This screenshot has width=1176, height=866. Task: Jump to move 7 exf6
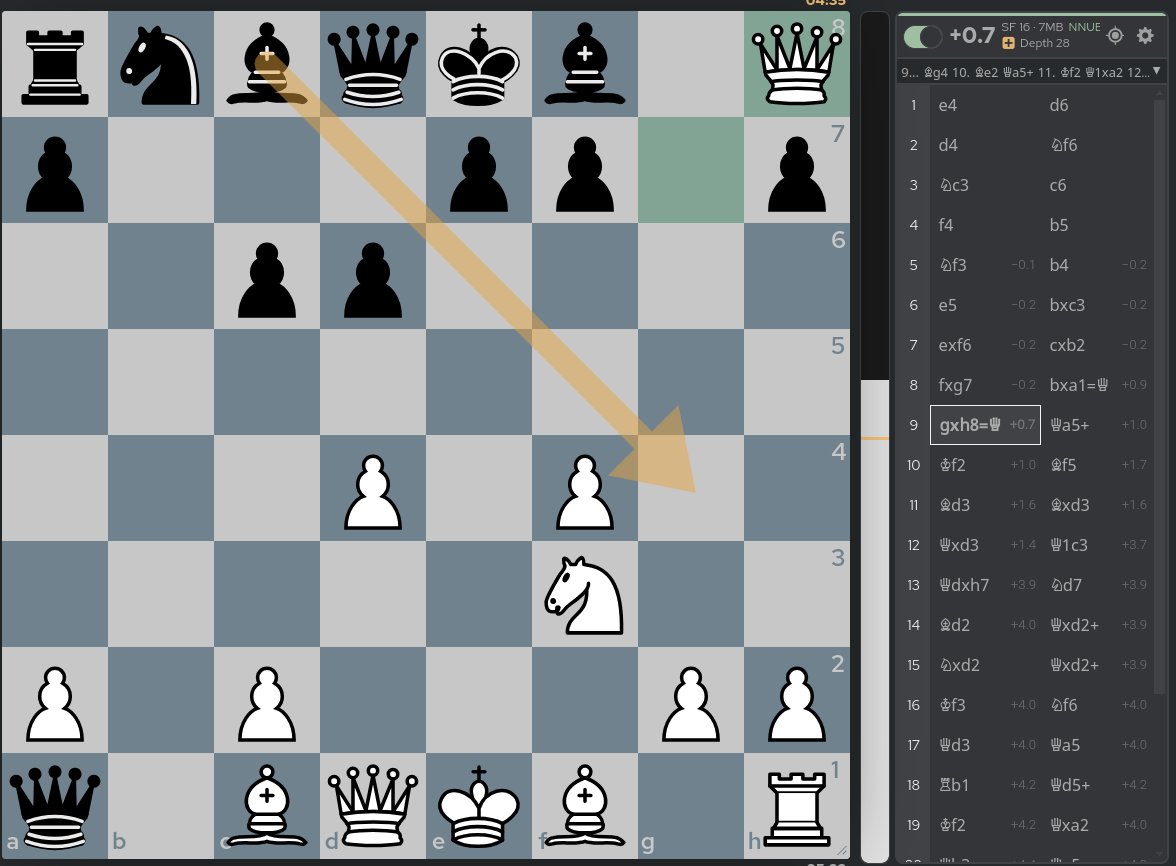tap(986, 345)
